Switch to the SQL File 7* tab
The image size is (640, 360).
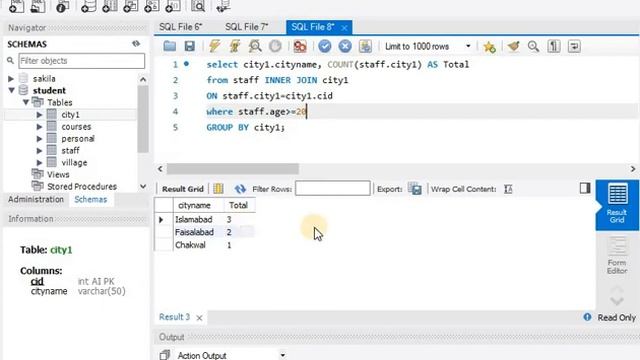coord(247,27)
